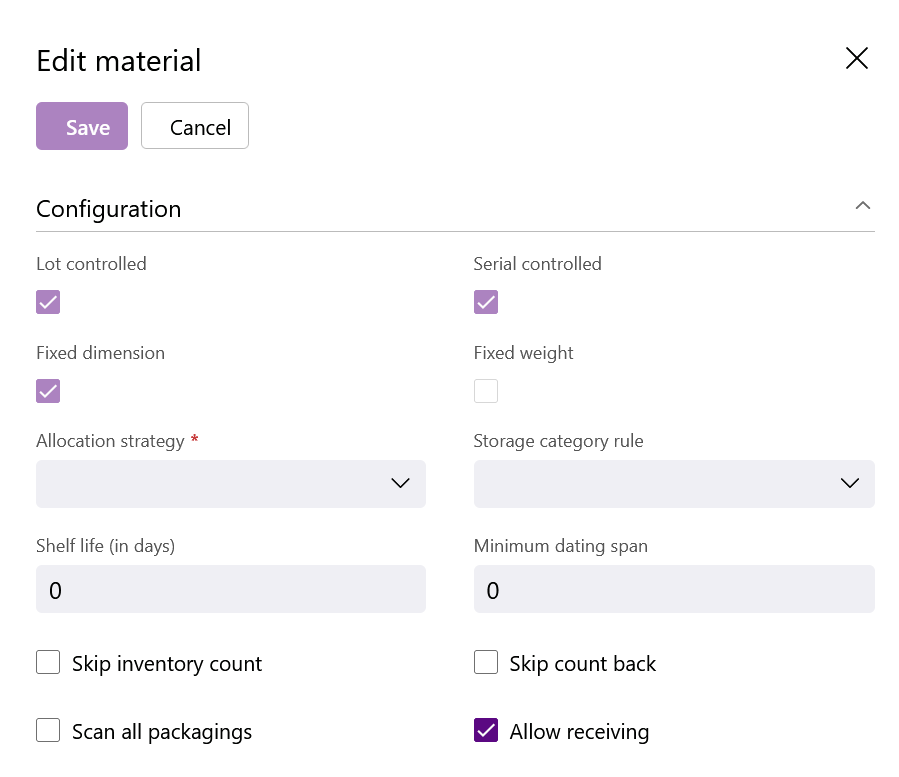Enable Scan all packagings checkbox
Viewport: 899px width, 777px height.
[x=48, y=731]
